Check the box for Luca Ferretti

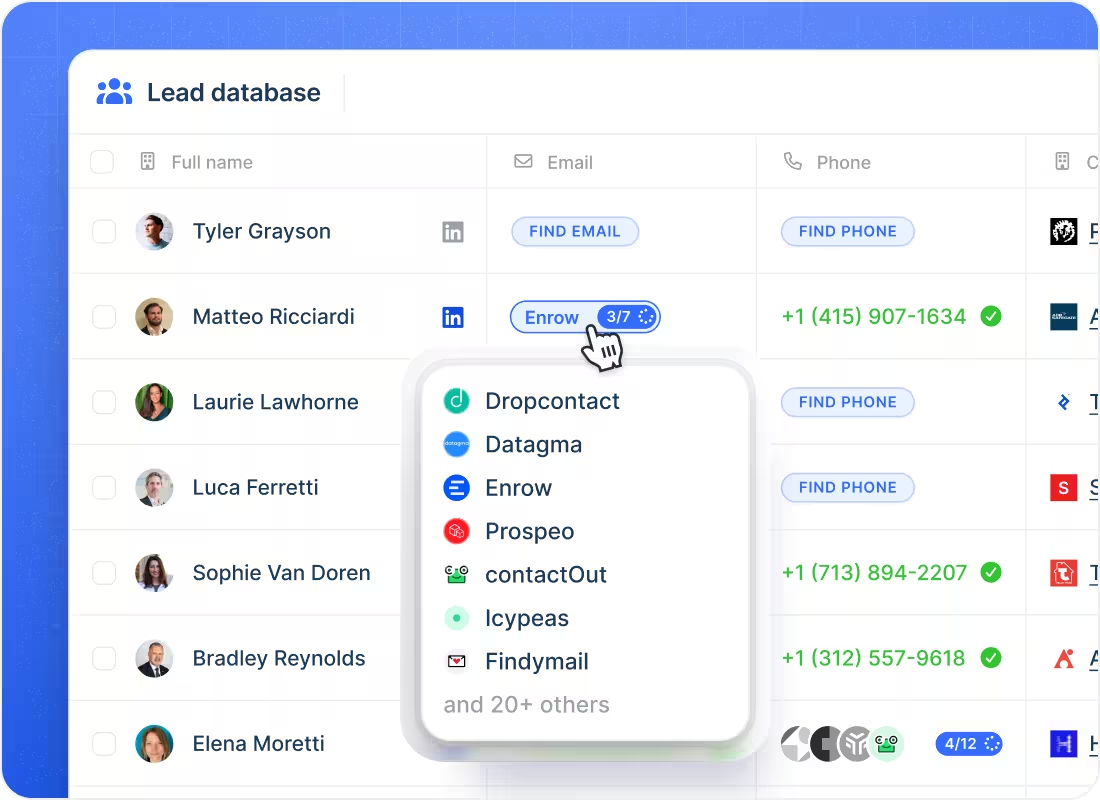[x=104, y=488]
